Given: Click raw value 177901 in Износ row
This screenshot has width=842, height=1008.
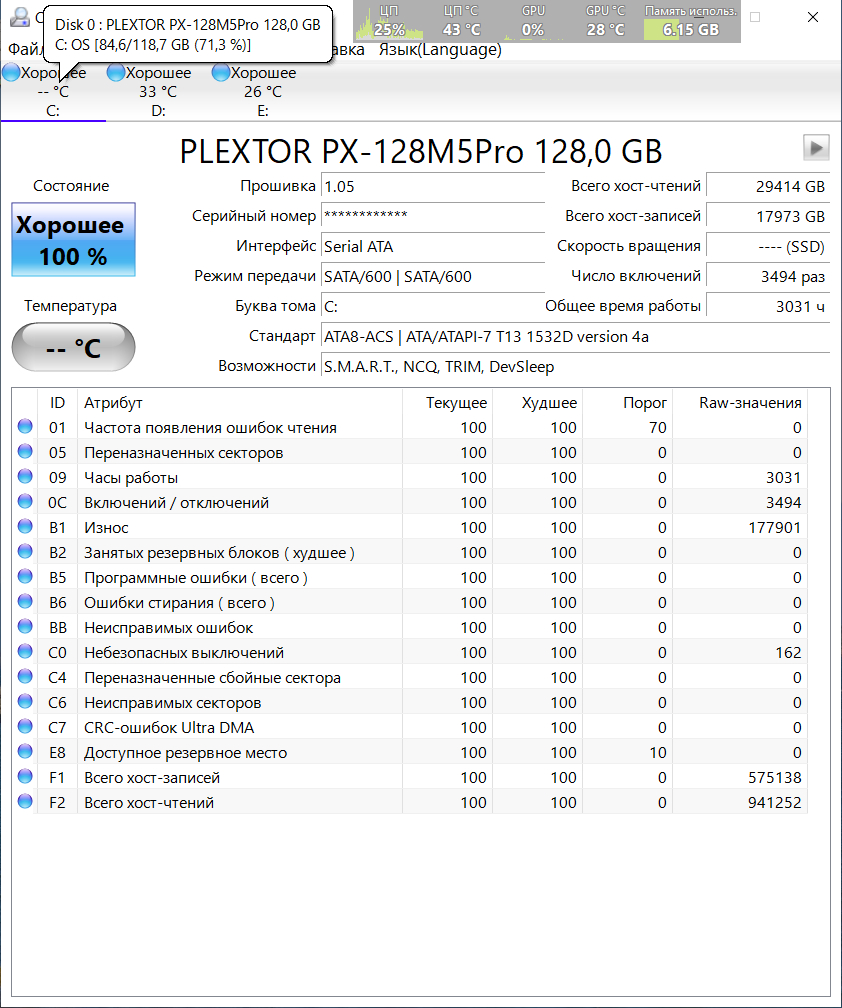Looking at the screenshot, I should click(775, 528).
